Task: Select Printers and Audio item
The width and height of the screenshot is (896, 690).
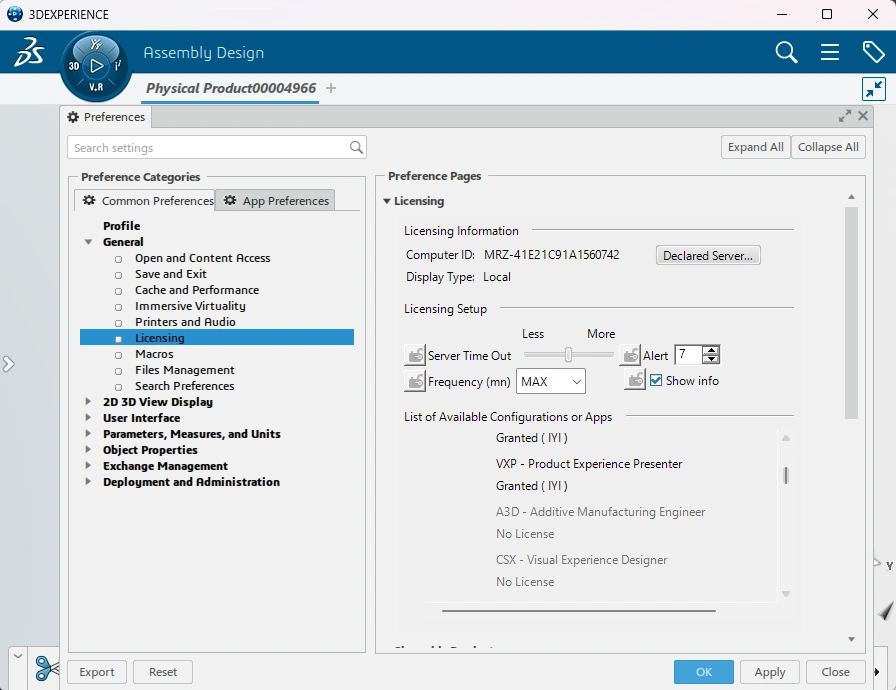Action: point(185,322)
